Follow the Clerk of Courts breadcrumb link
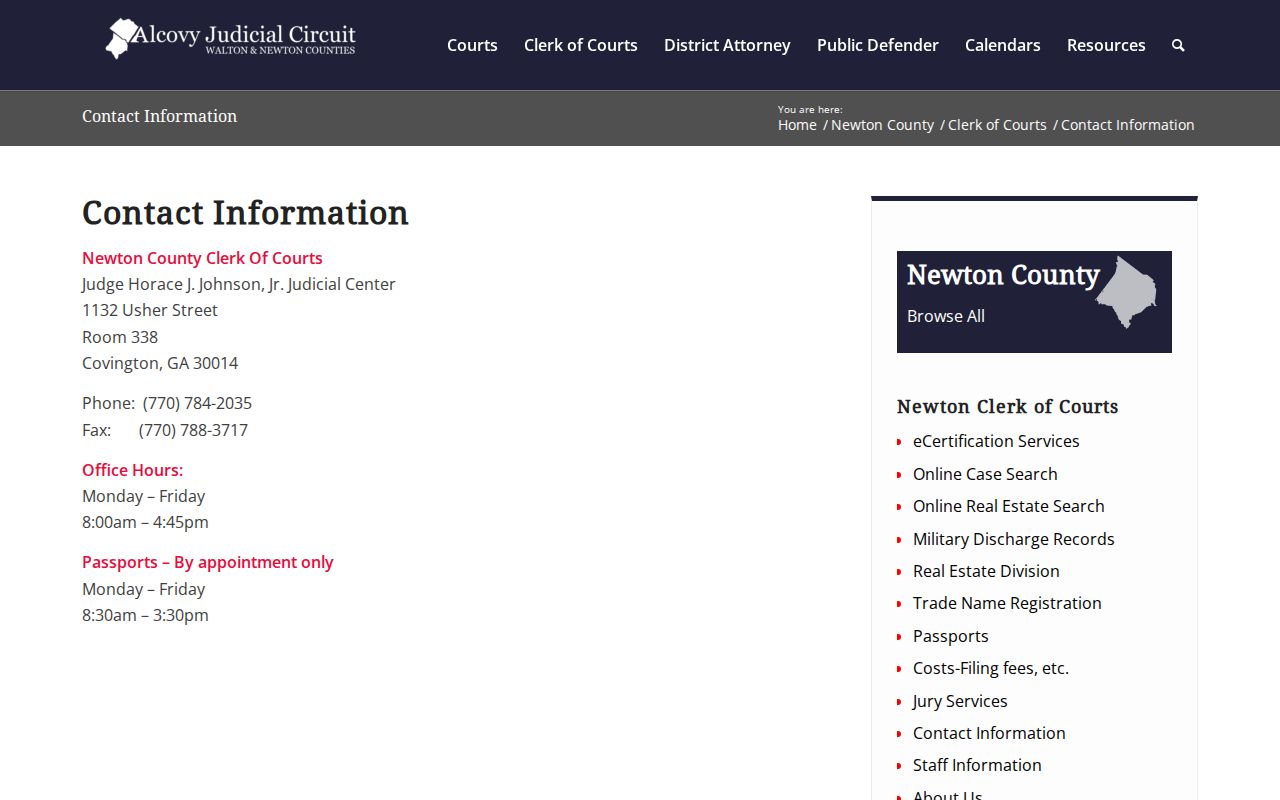 997,125
